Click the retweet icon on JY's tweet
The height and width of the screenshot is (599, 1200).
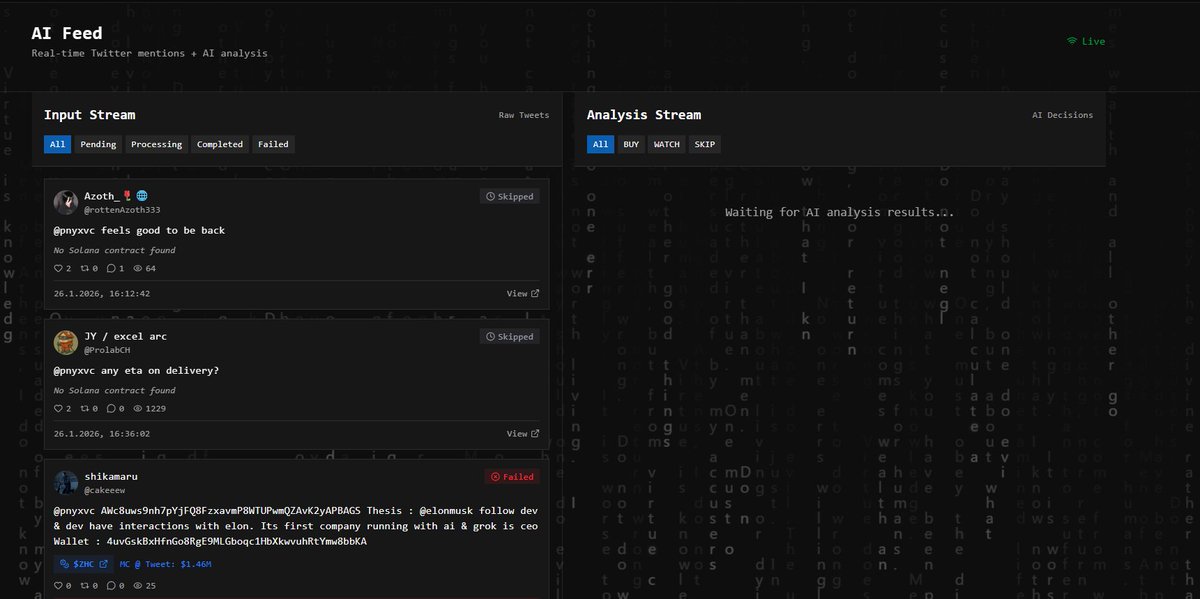(84, 408)
